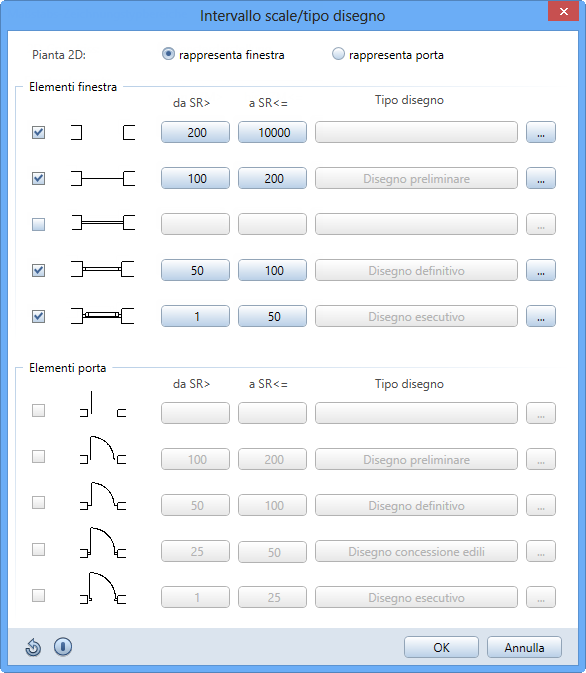
Task: Enable the unchecked third window element checkbox
Action: point(39,224)
